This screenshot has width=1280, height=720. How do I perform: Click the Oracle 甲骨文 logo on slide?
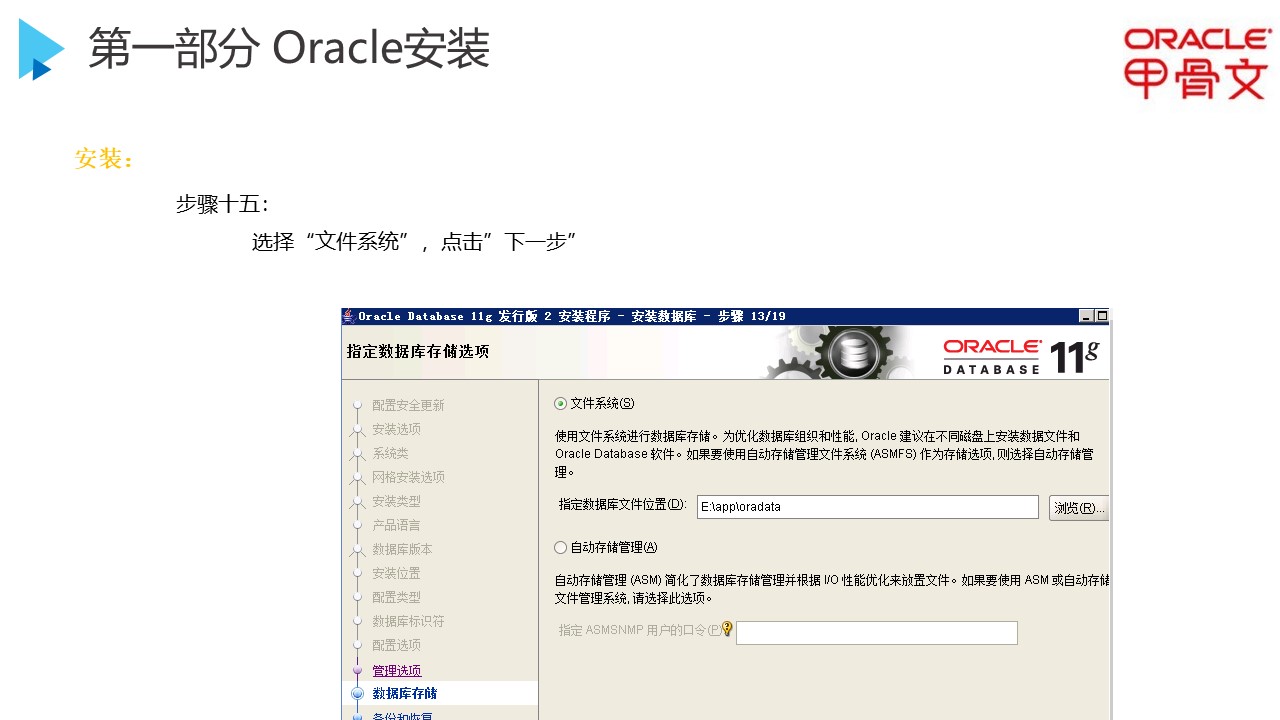point(1197,64)
